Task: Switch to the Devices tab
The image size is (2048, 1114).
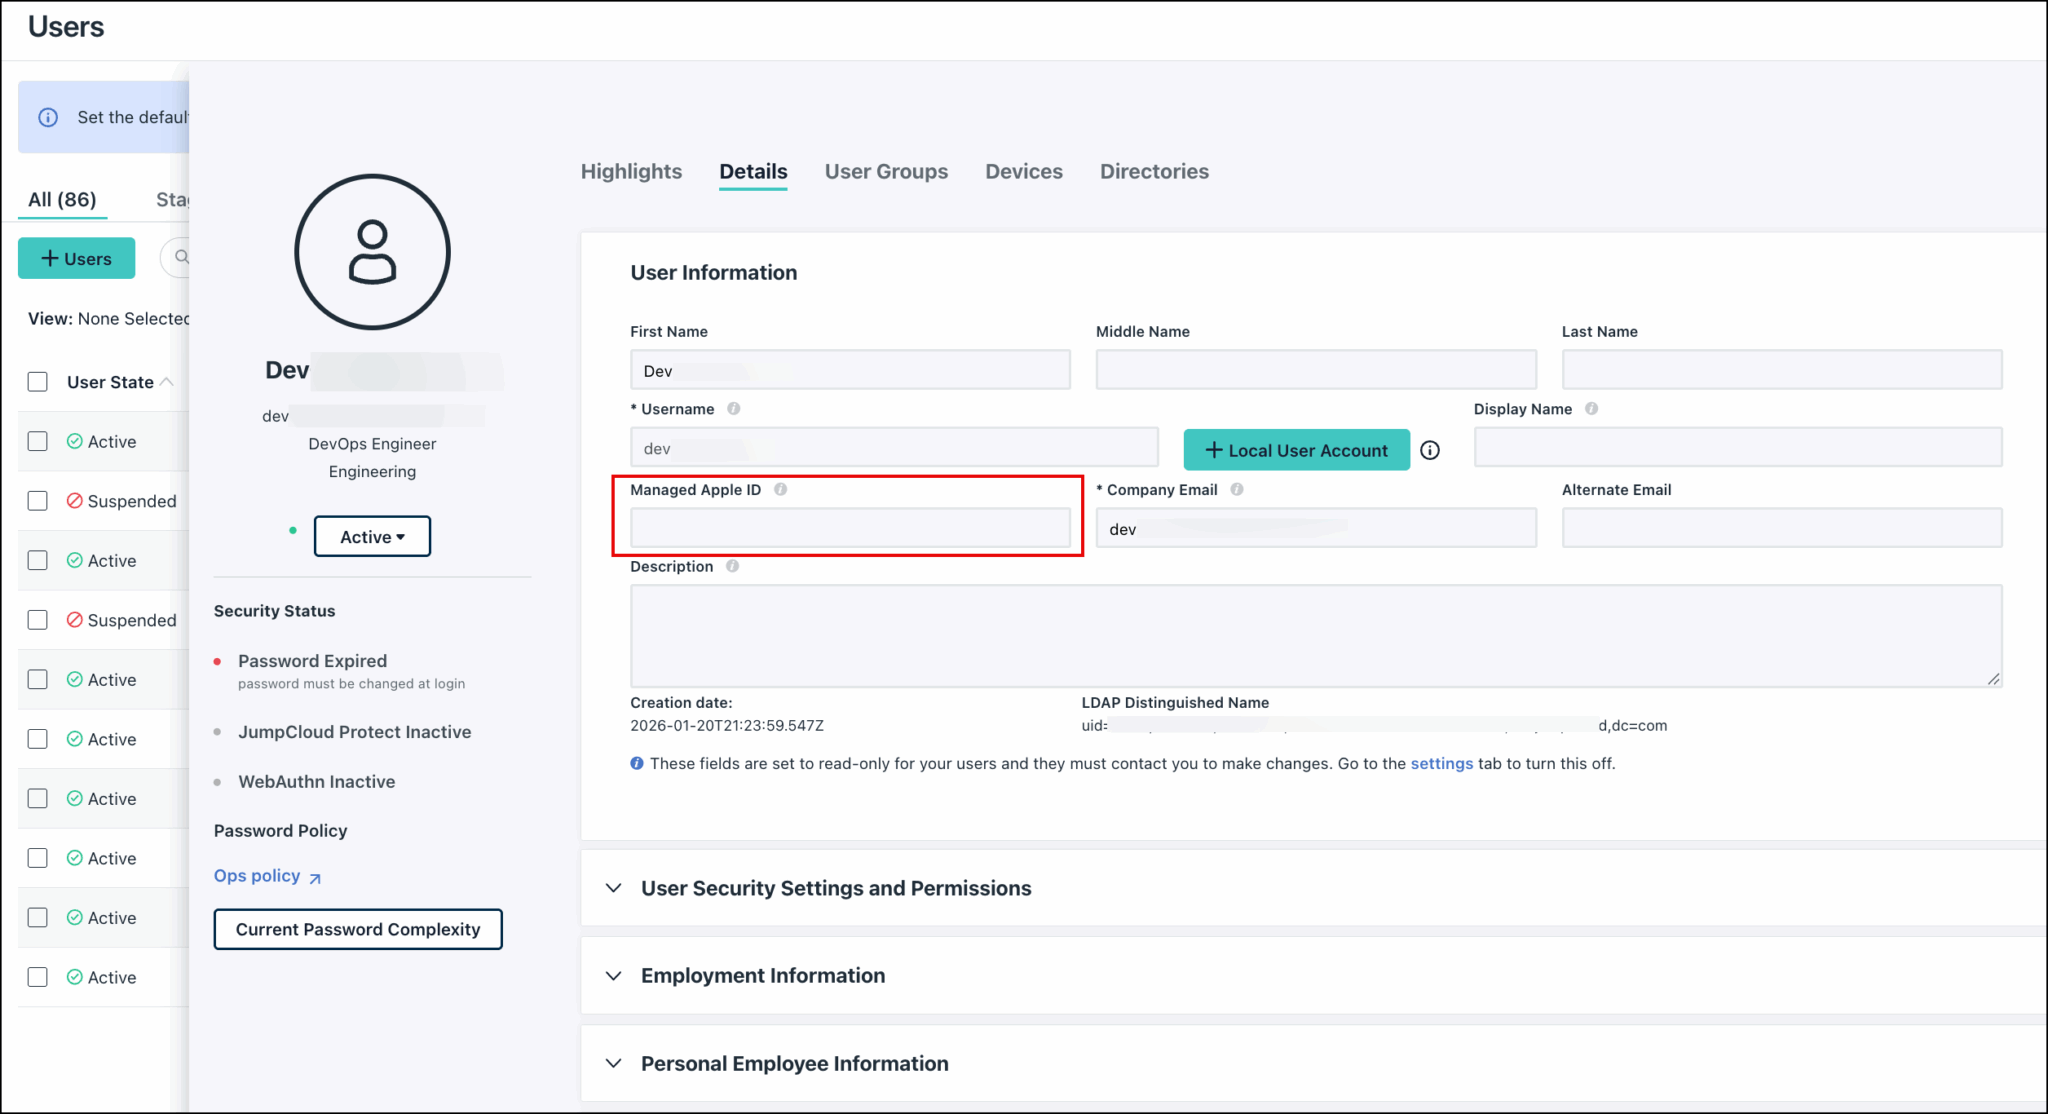Action: click(x=1024, y=171)
